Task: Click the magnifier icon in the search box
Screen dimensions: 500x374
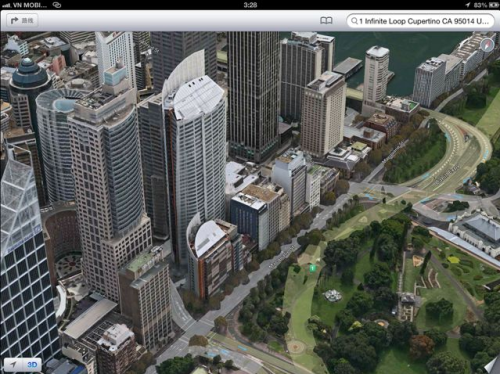Action: tap(354, 21)
